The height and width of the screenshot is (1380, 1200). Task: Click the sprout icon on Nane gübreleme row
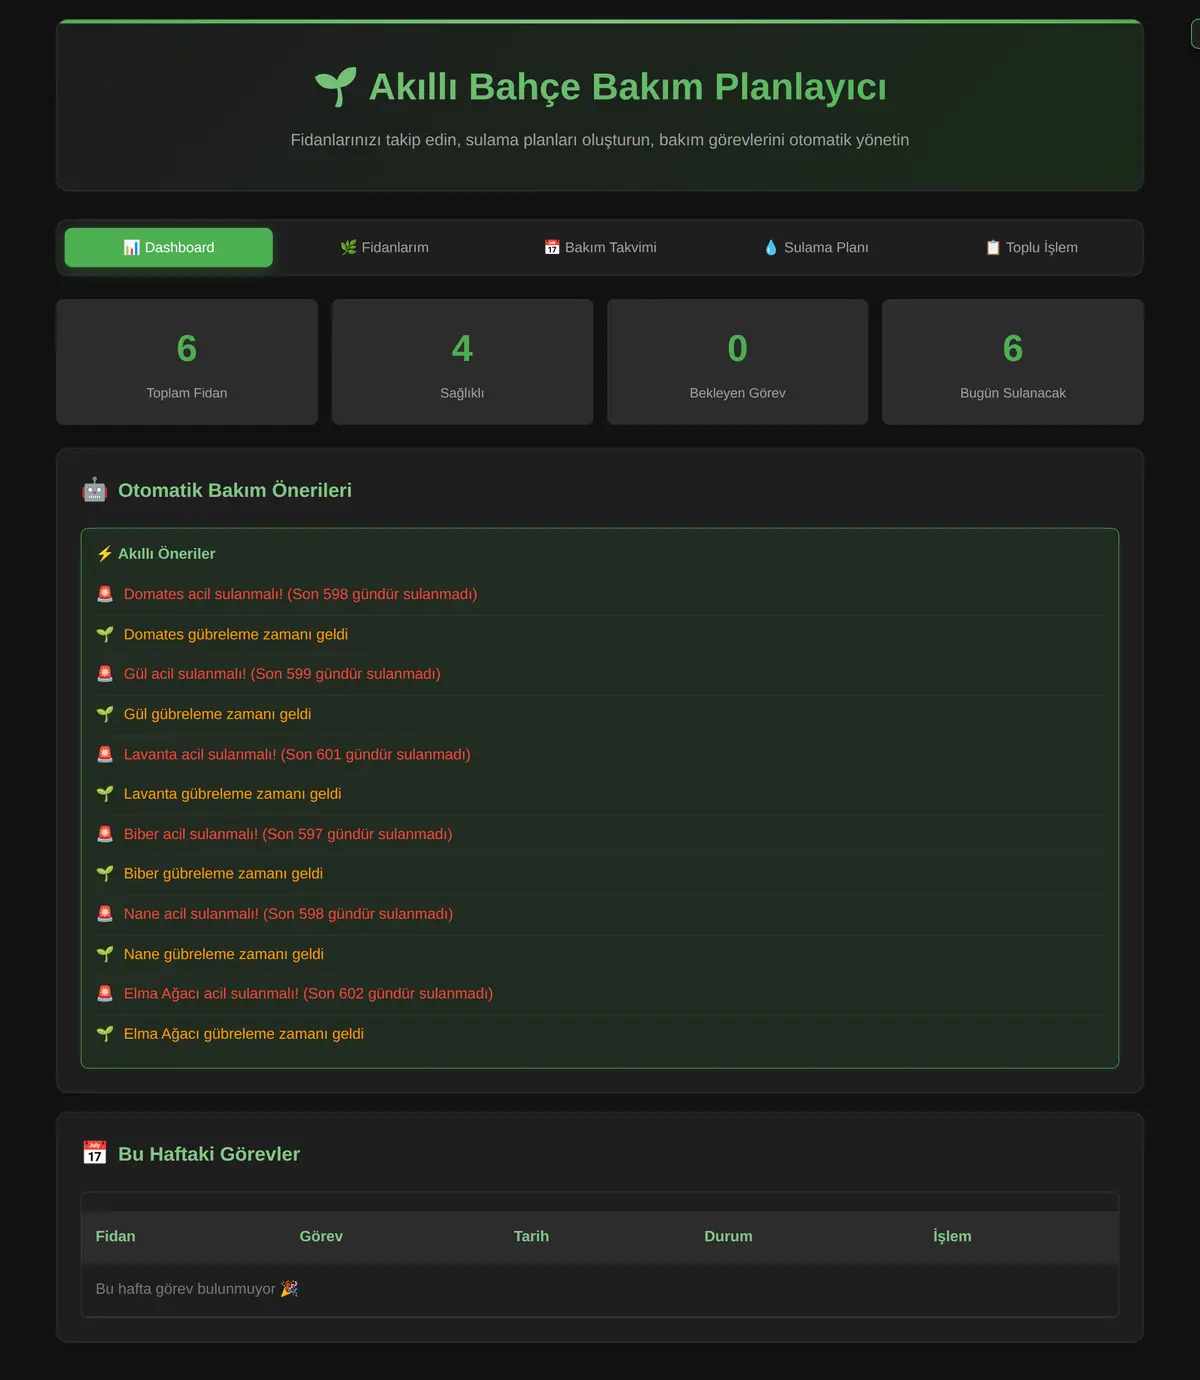click(x=105, y=954)
